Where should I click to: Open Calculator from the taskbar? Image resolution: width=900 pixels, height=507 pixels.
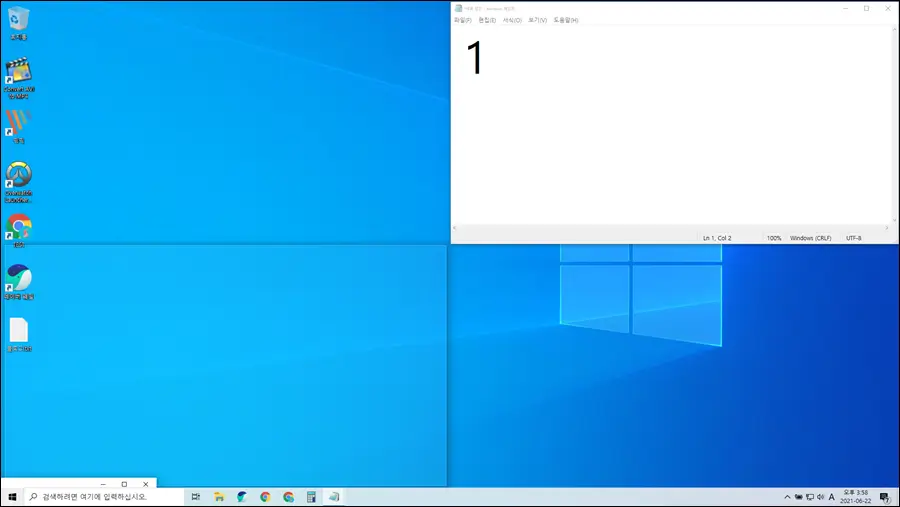coord(311,497)
